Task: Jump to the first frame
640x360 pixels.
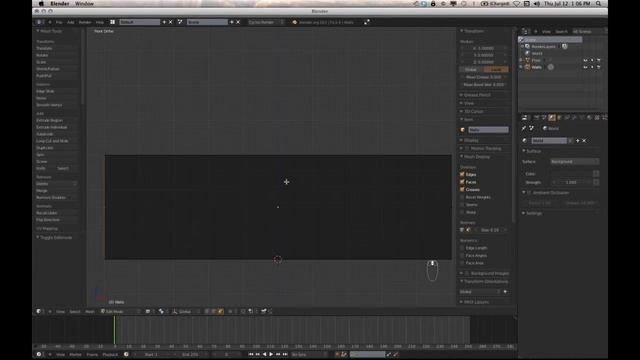Action: 251,354
